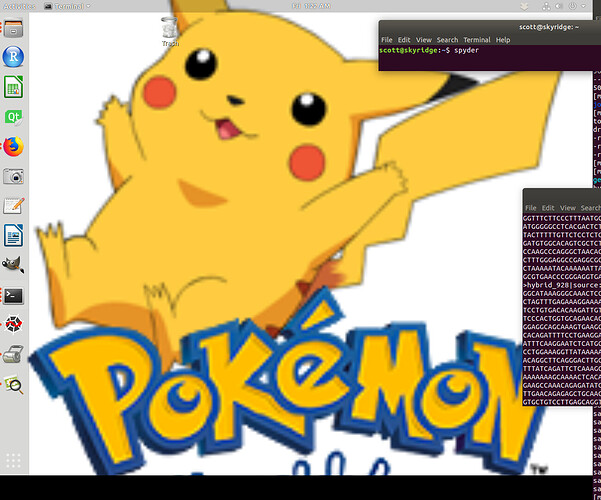Open View menu in the sequence terminal

click(x=568, y=208)
